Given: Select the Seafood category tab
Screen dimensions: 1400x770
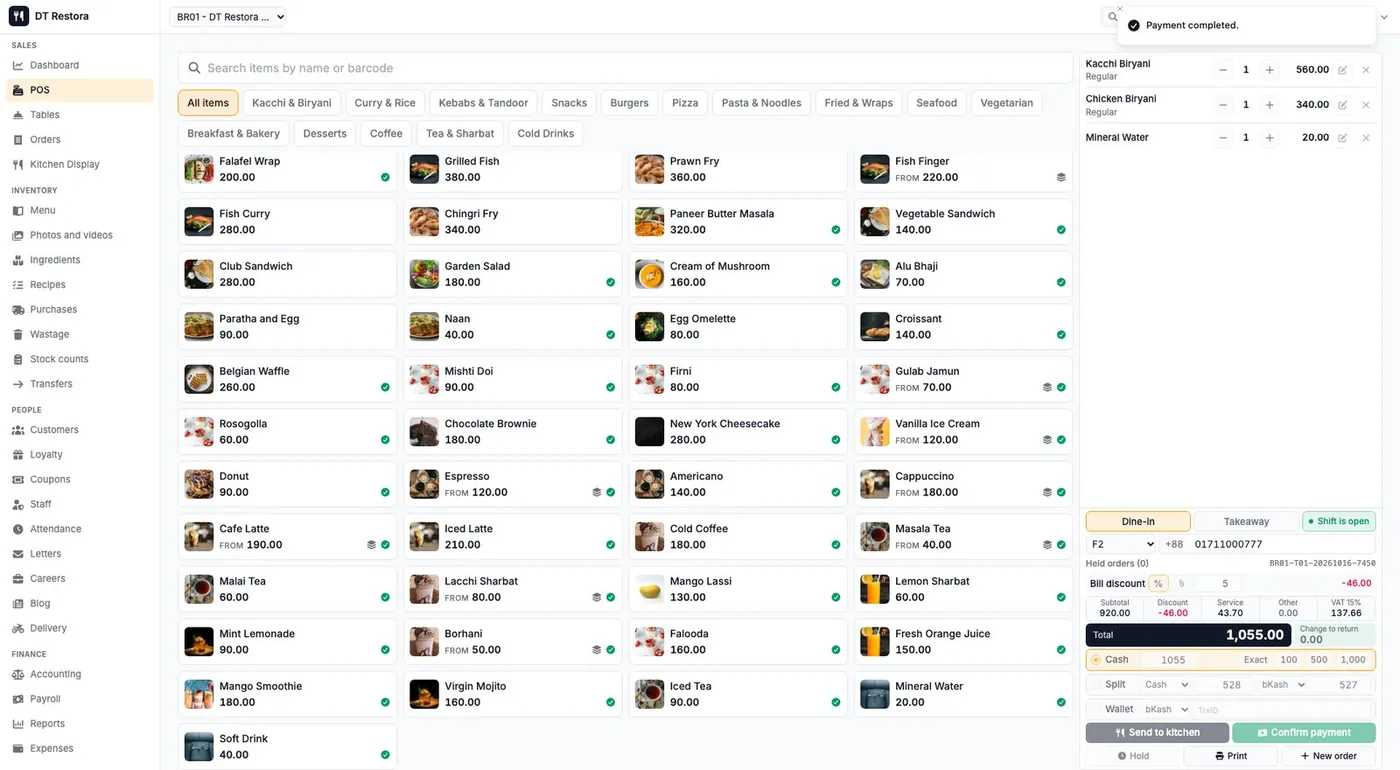Looking at the screenshot, I should (x=937, y=103).
